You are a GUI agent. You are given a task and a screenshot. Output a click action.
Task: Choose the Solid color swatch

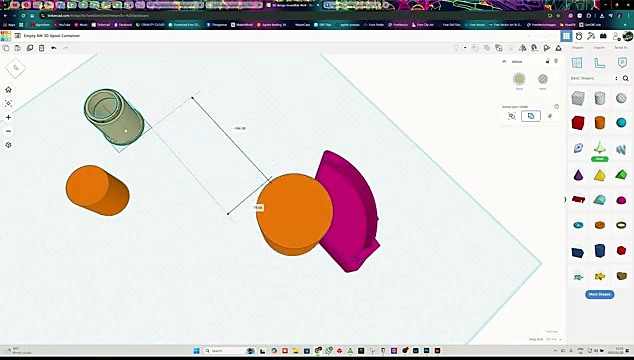pos(519,79)
